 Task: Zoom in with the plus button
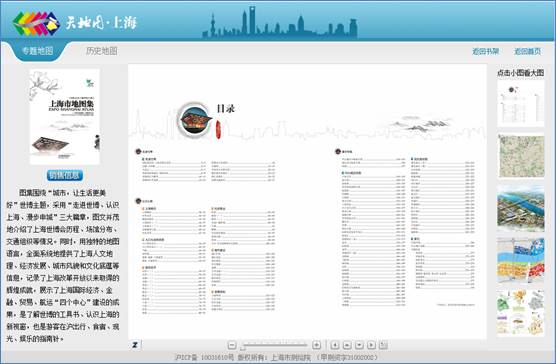pyautogui.click(x=316, y=345)
